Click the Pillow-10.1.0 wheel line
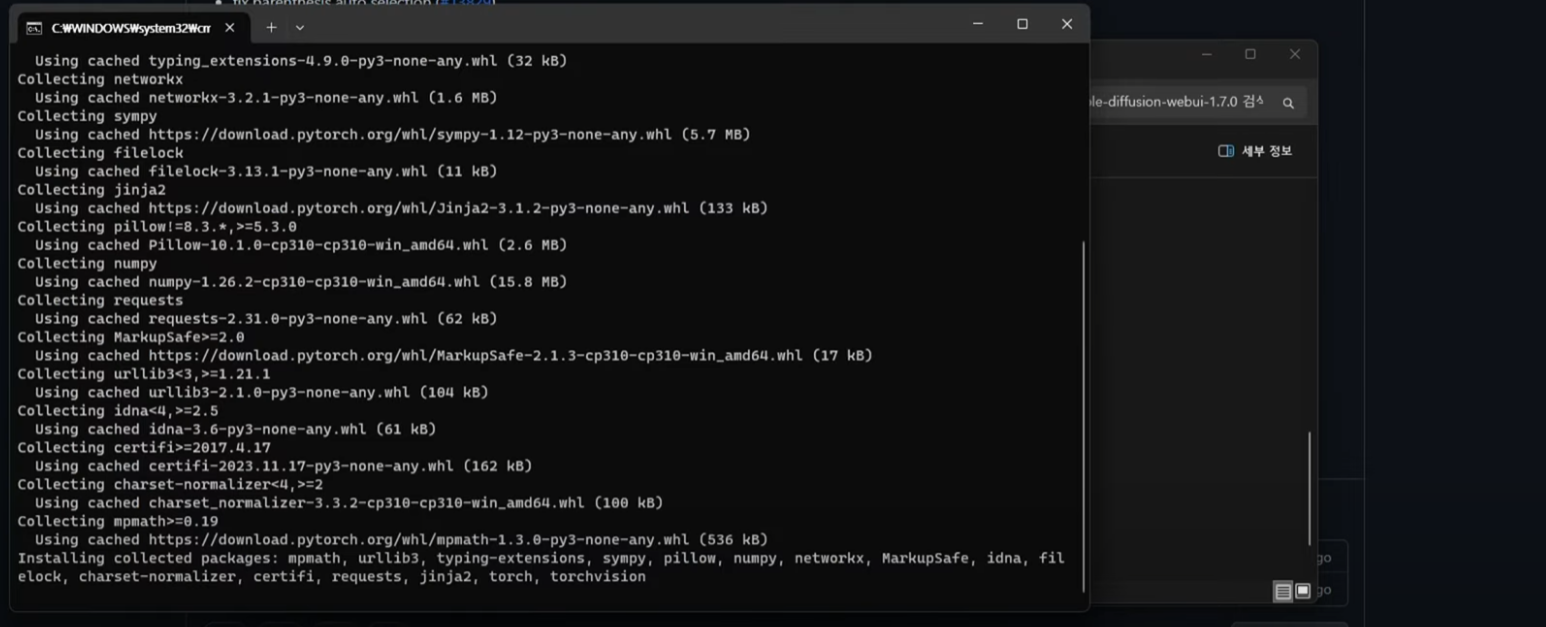Screen dimensions: 1546x627 301,245
